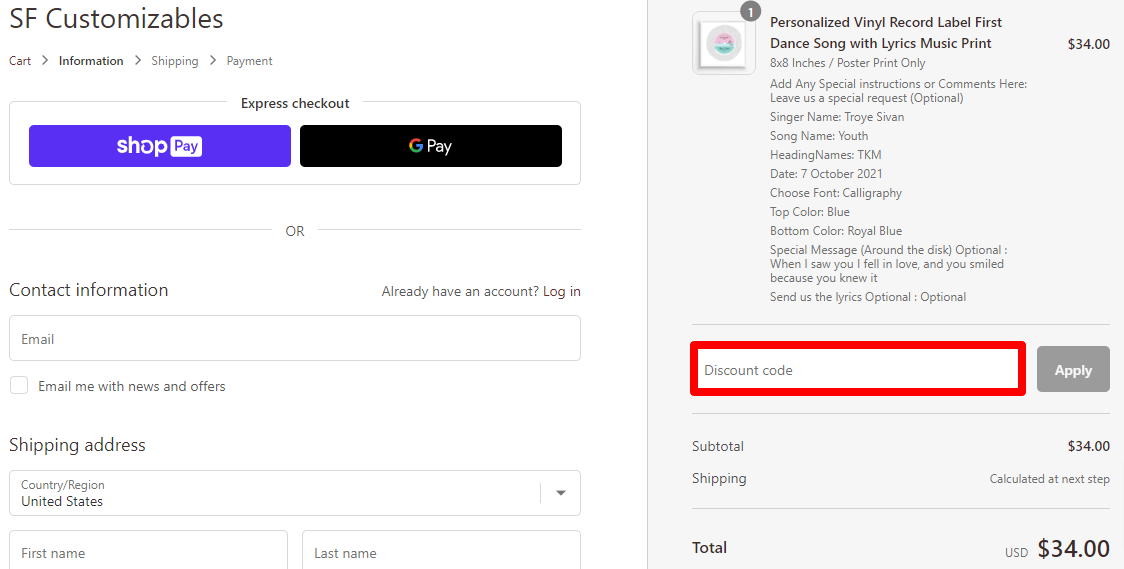Focus the Discount code field

coord(858,370)
